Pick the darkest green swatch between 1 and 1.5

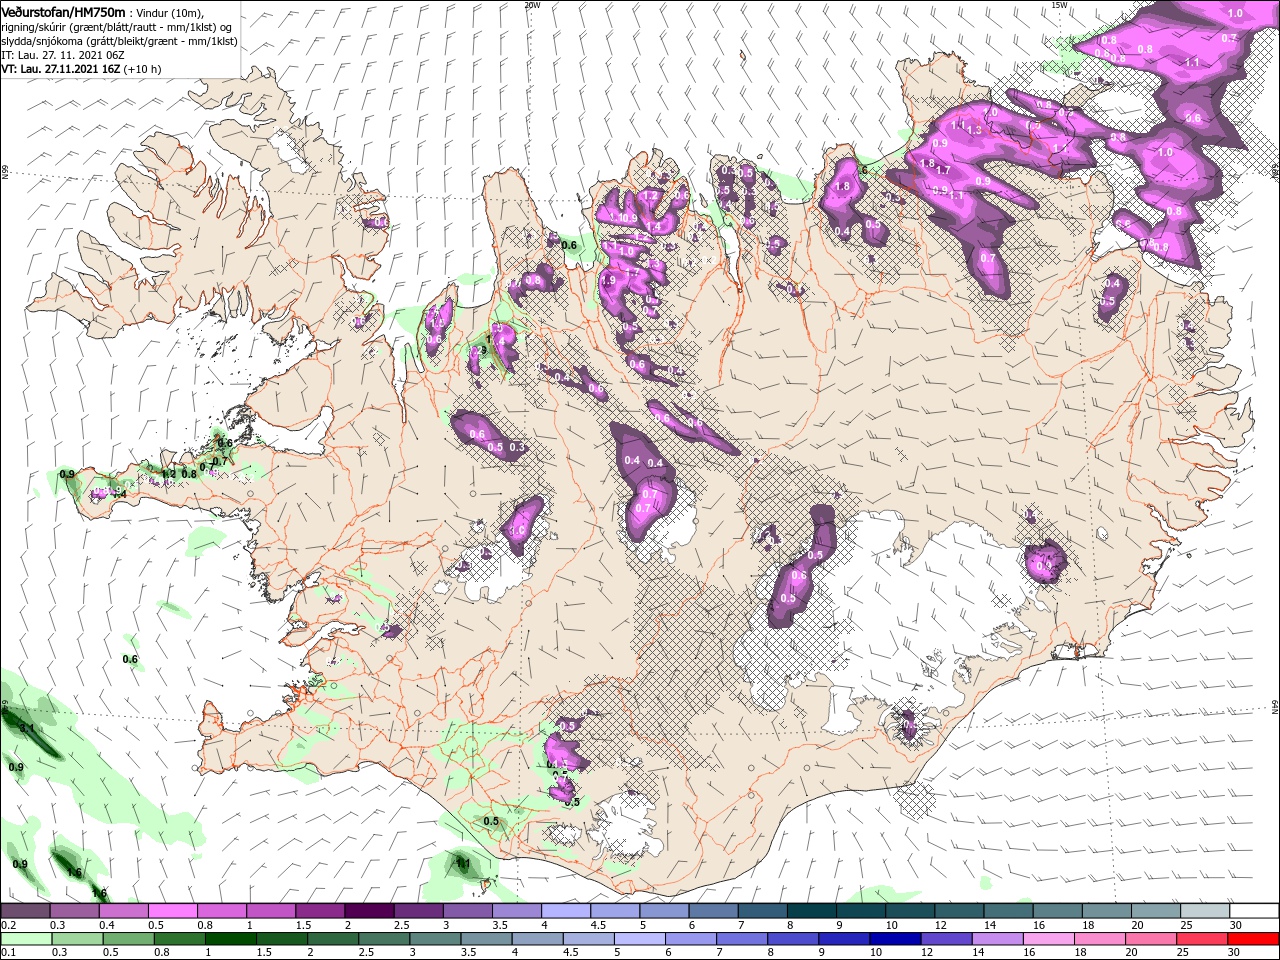(x=230, y=939)
